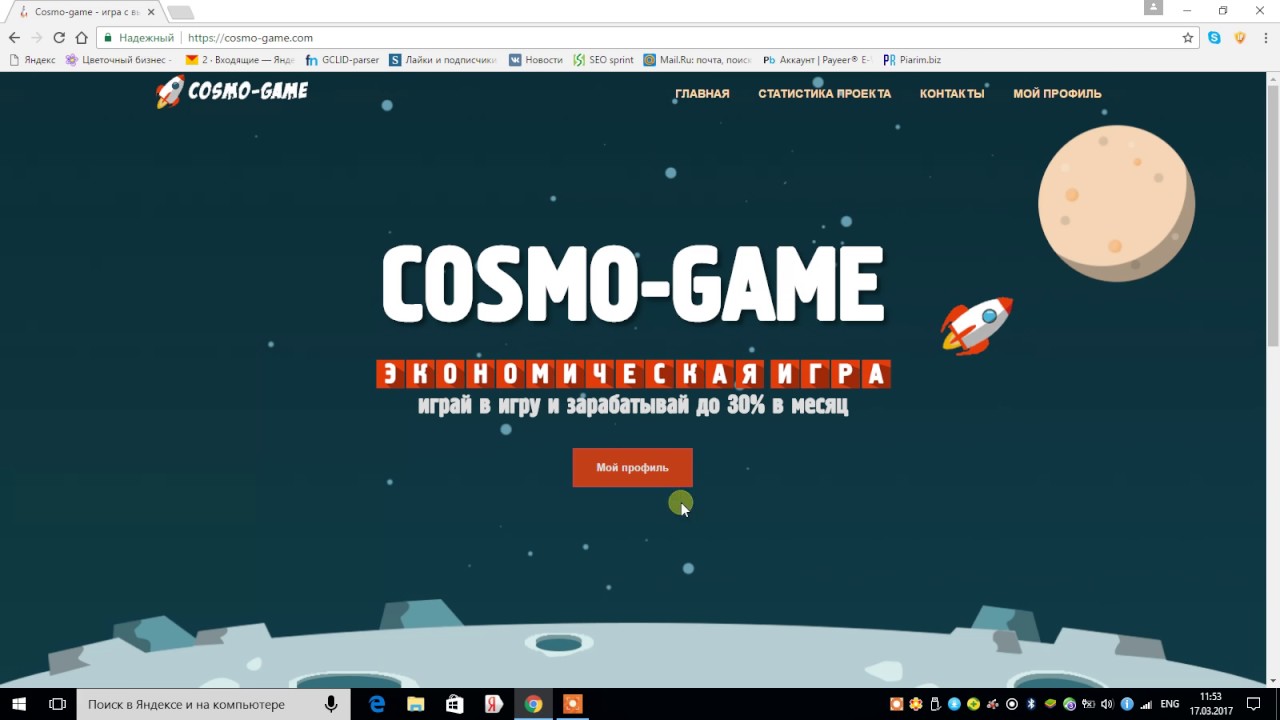Open the Лайки и подписчики bookmark

click(443, 60)
